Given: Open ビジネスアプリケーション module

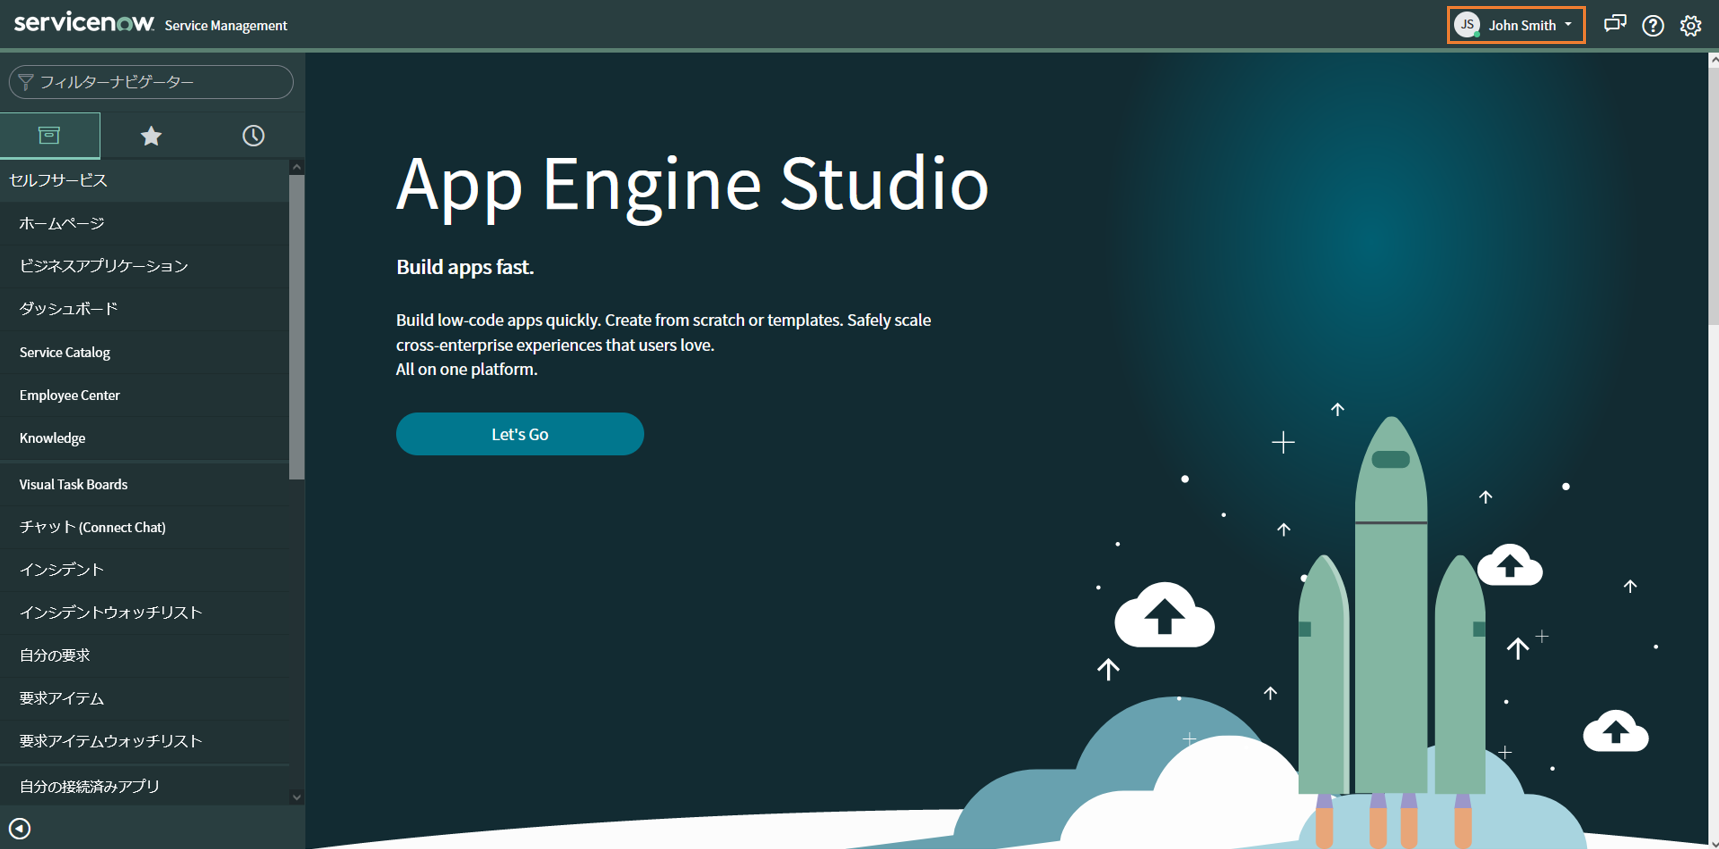Looking at the screenshot, I should (145, 266).
